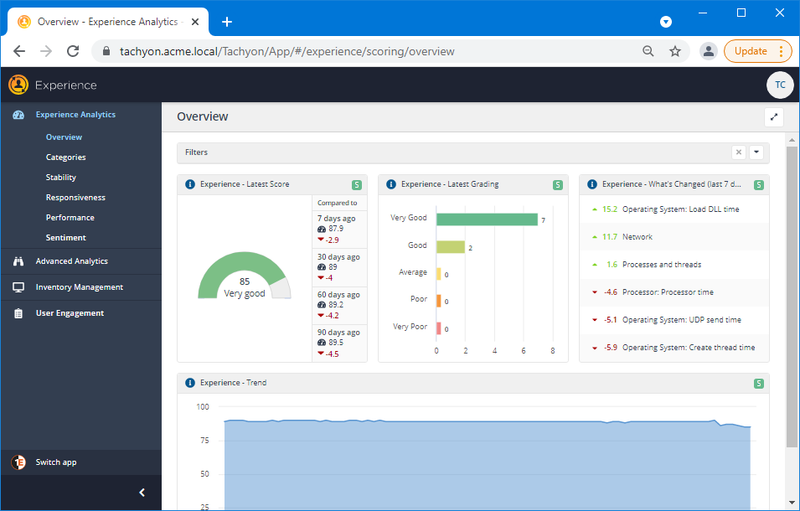Click the padlock site info icon

(x=106, y=51)
